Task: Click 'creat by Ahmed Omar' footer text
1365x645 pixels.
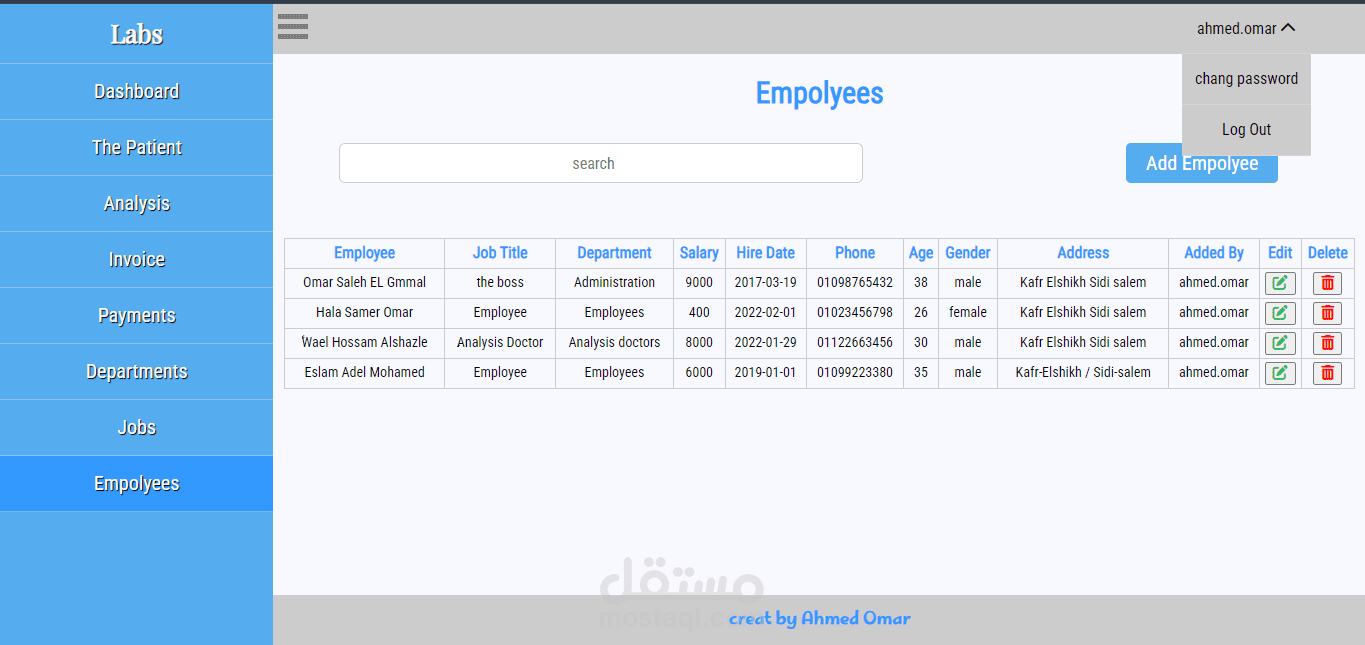Action: pos(820,618)
